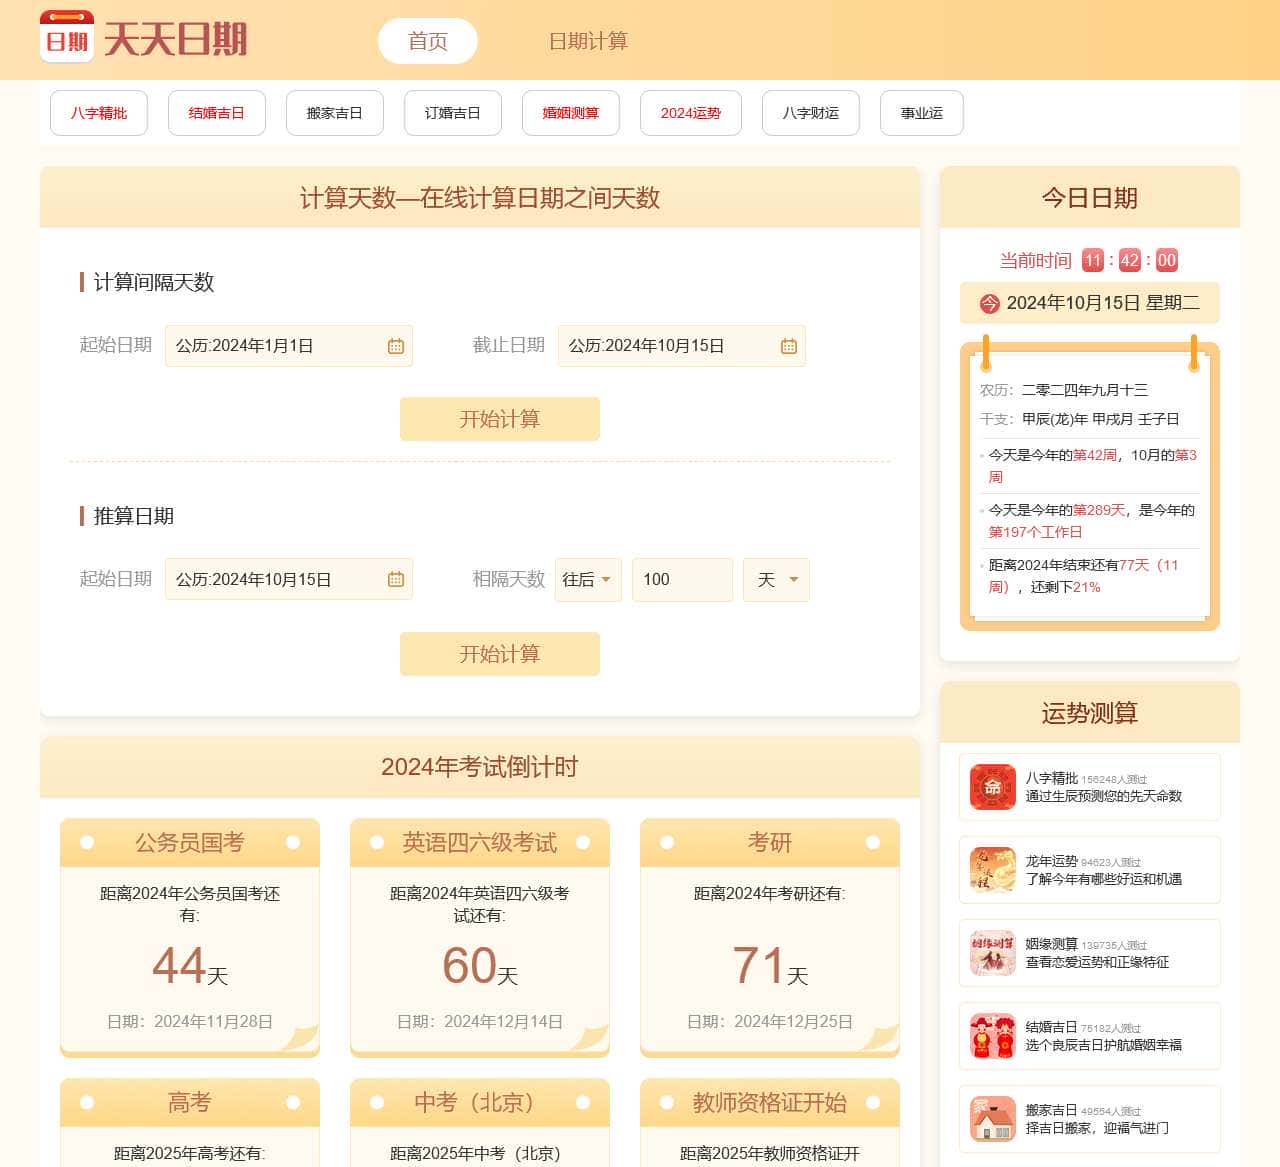Select the 事业运 quick link

(x=920, y=113)
